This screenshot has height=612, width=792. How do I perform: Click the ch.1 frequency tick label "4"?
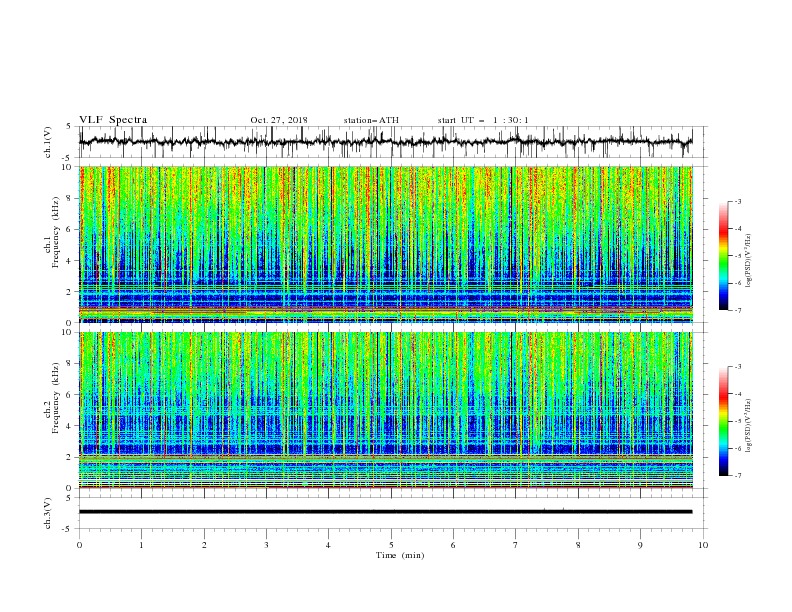click(71, 261)
